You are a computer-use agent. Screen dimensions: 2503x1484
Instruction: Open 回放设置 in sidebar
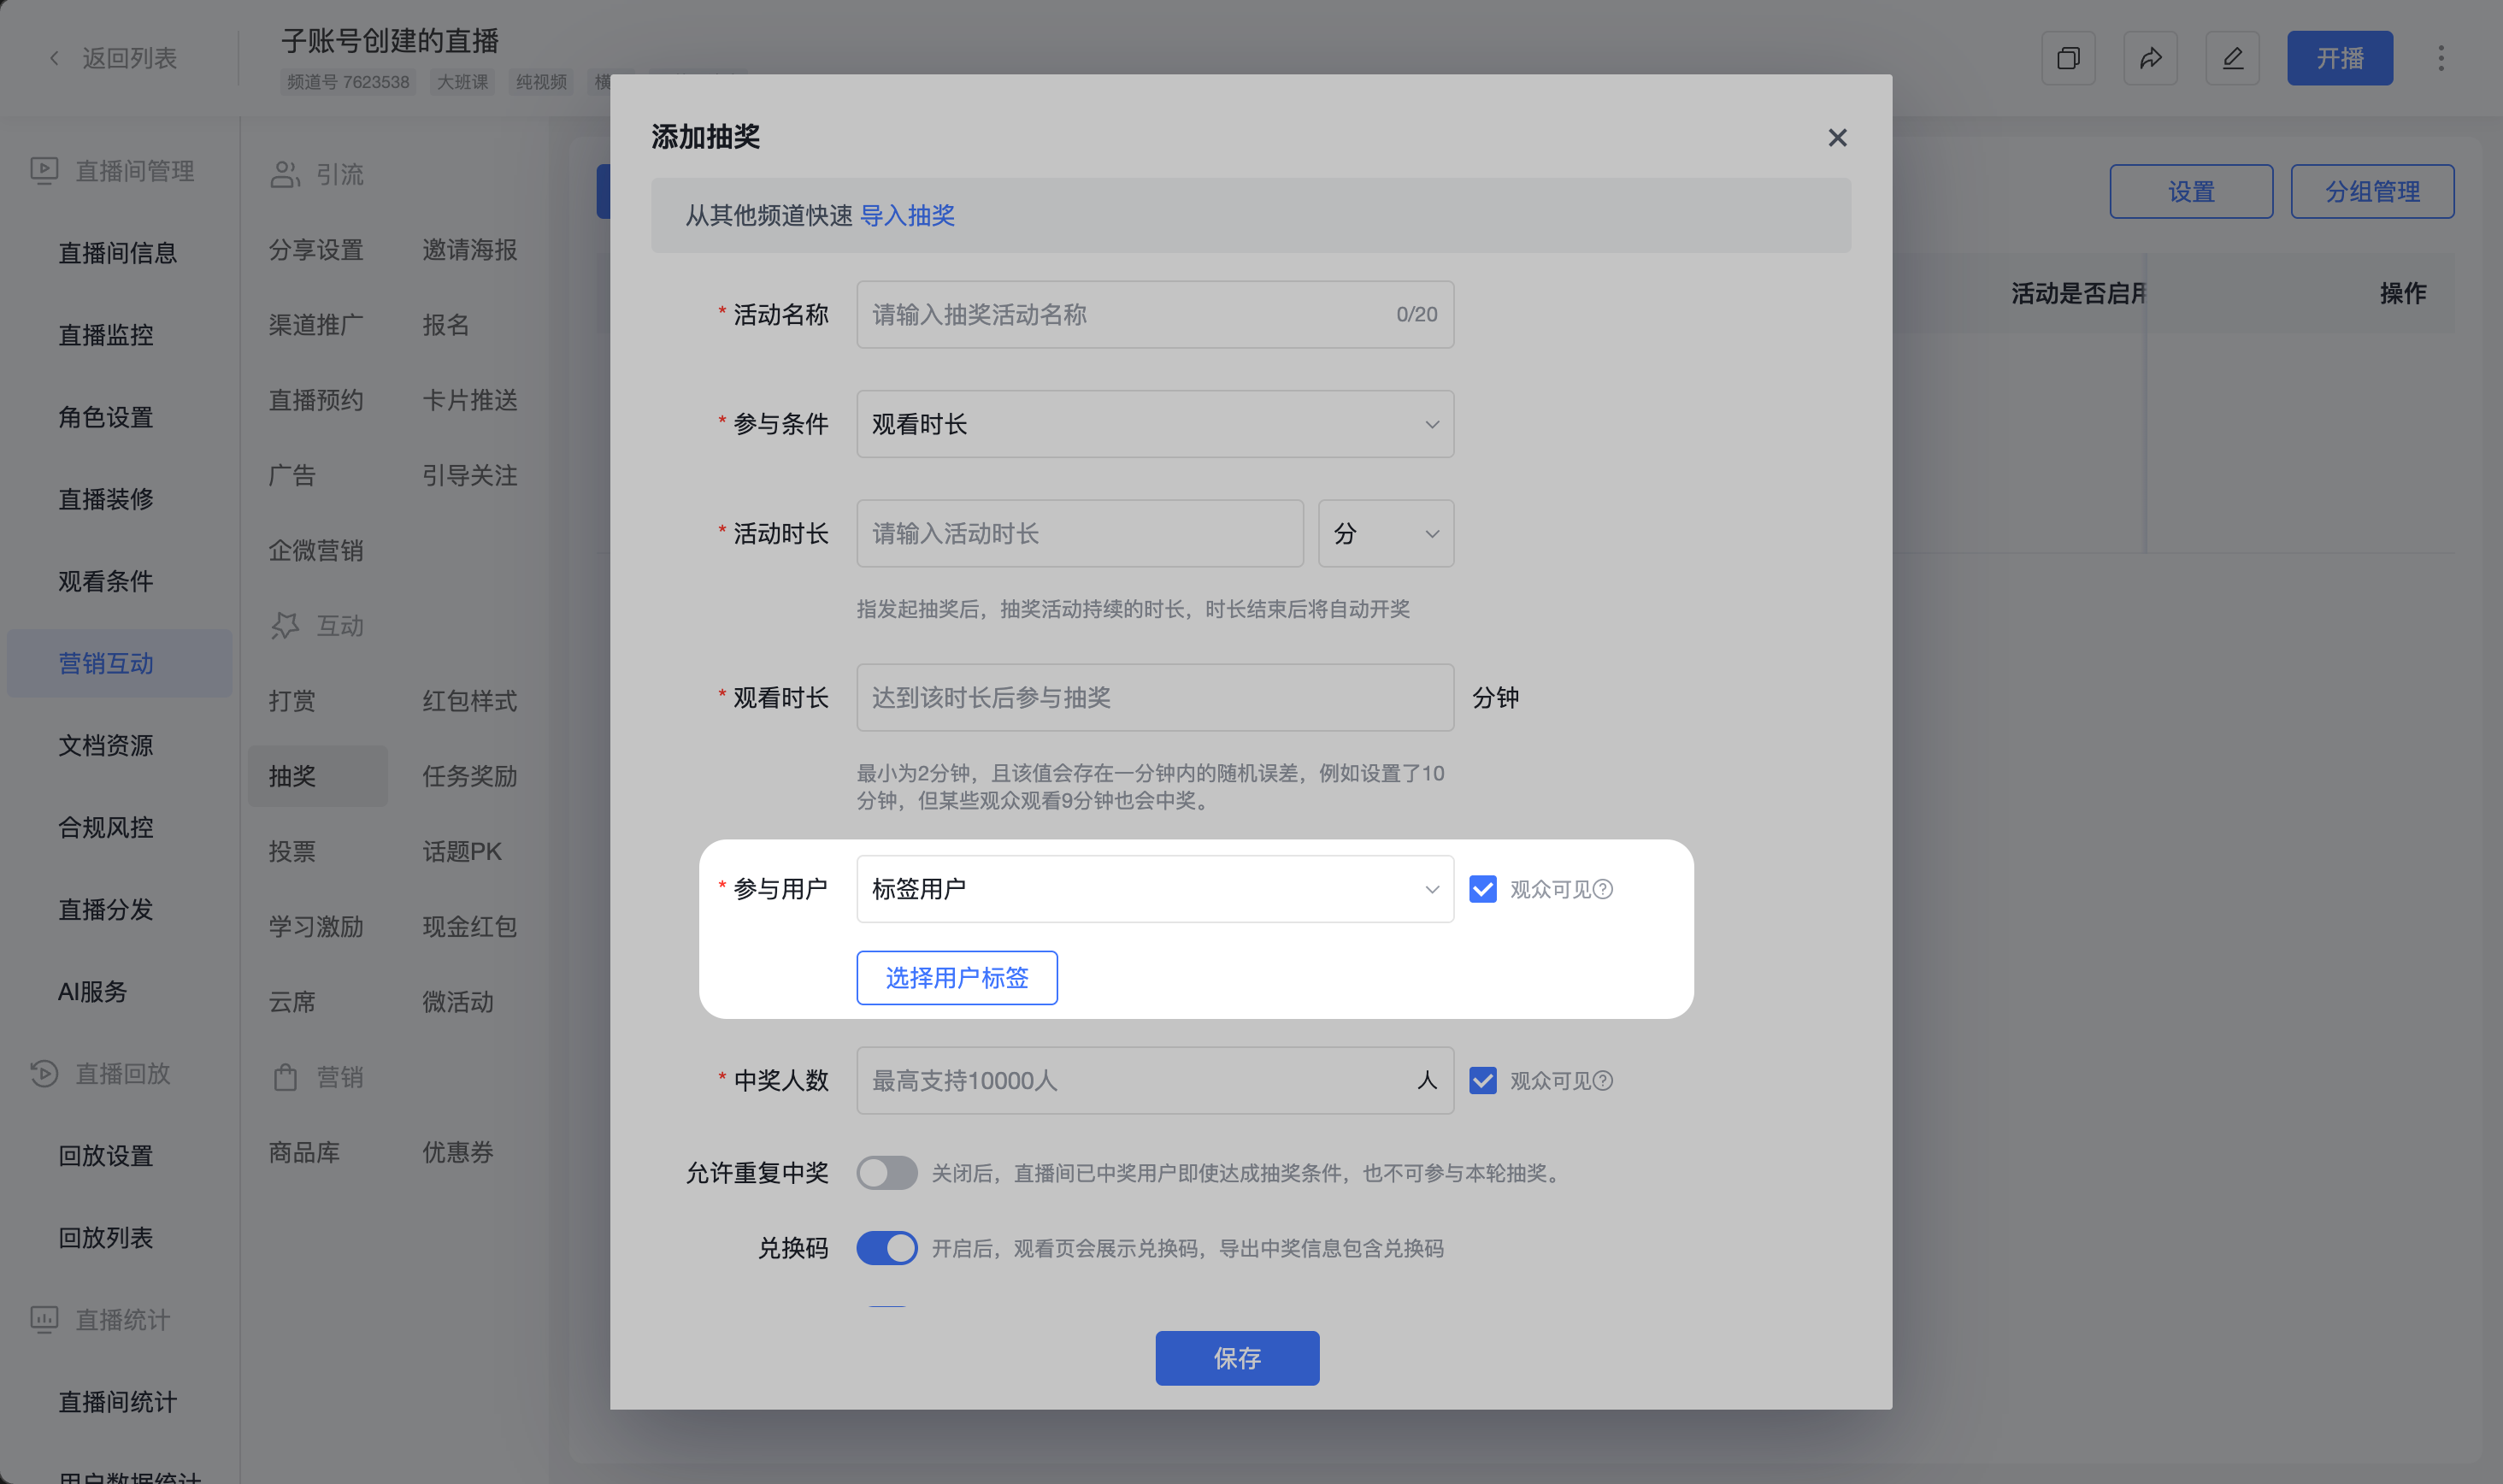click(105, 1155)
